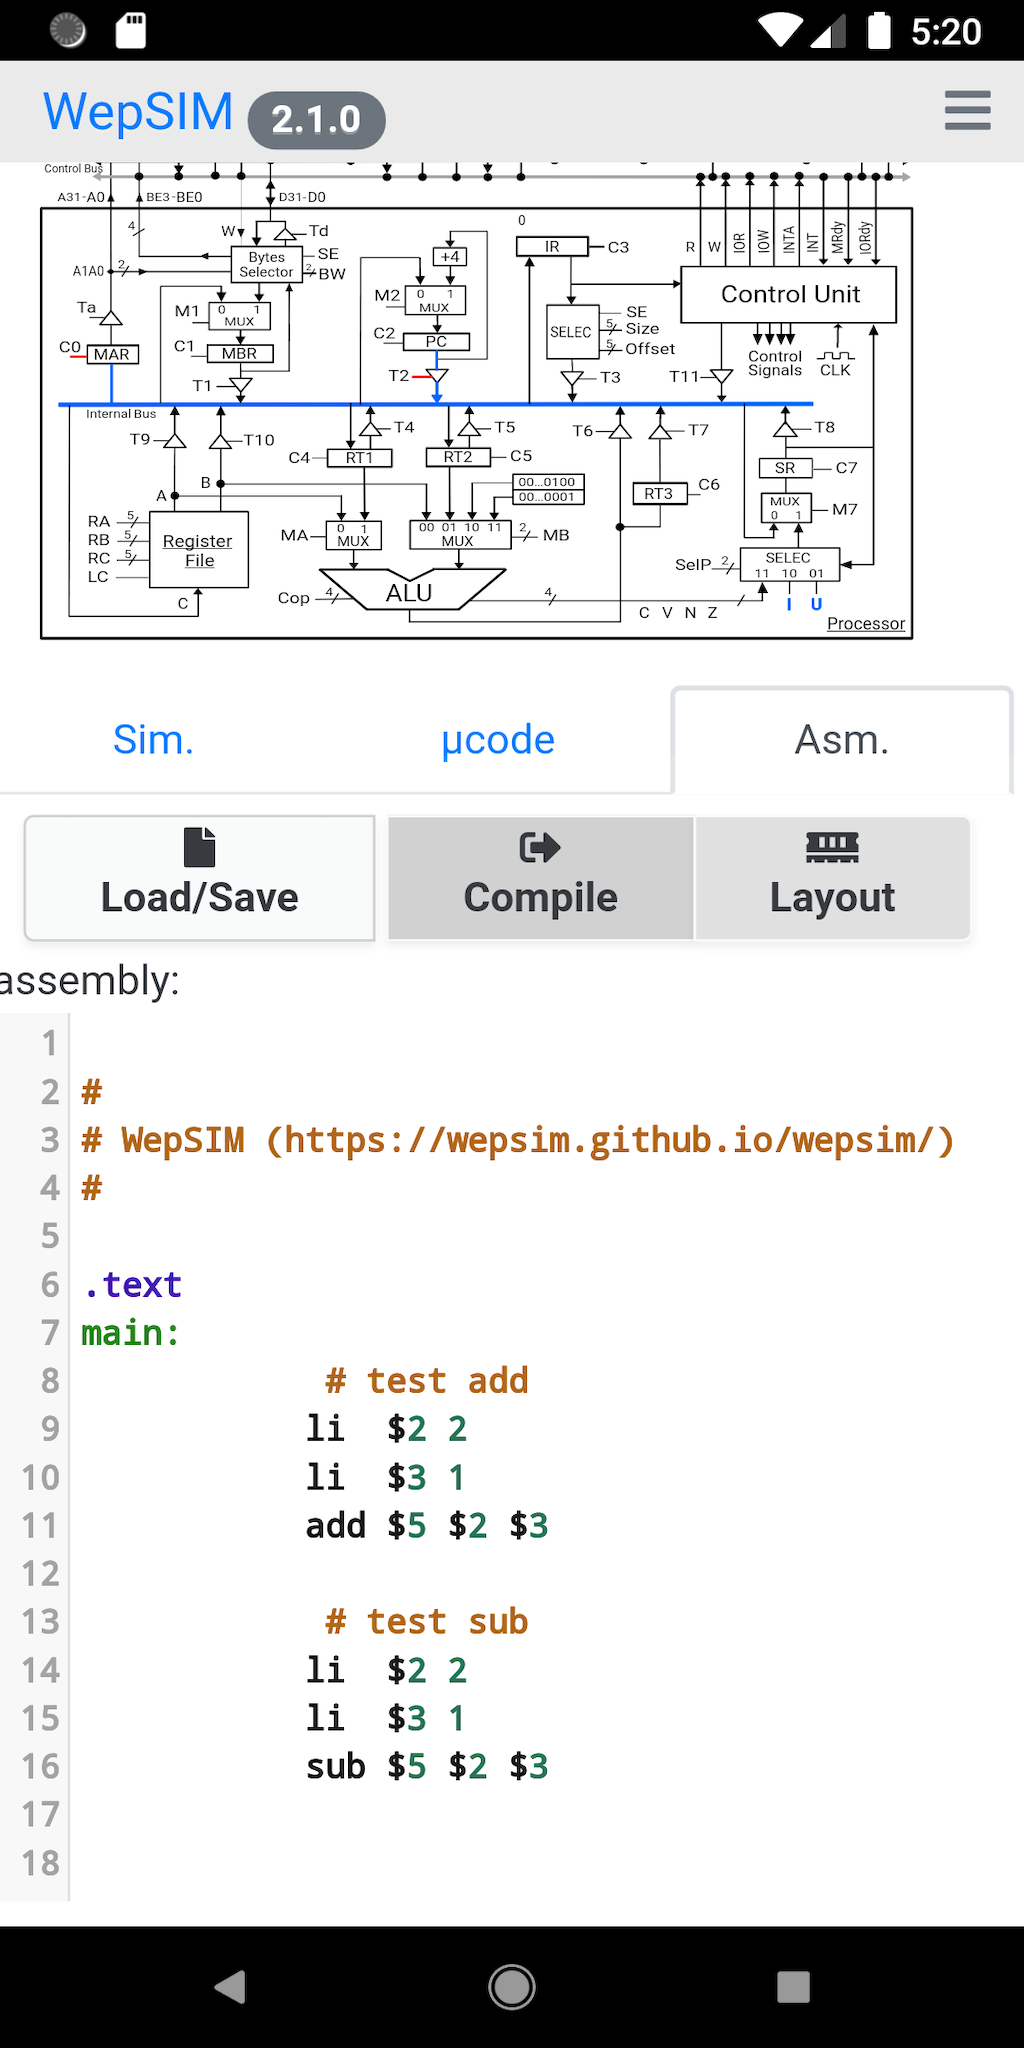Tap the SD card status icon
The image size is (1024, 2048).
point(131,31)
